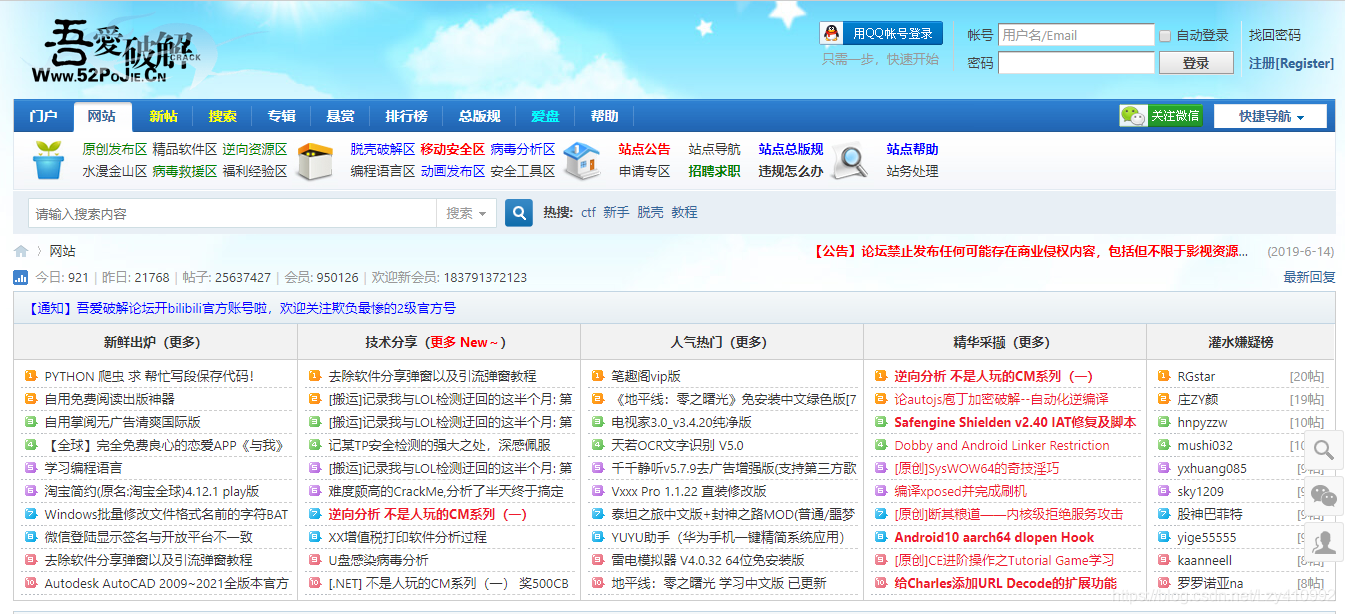Click rank icon beside kaanneell user

(1164, 560)
